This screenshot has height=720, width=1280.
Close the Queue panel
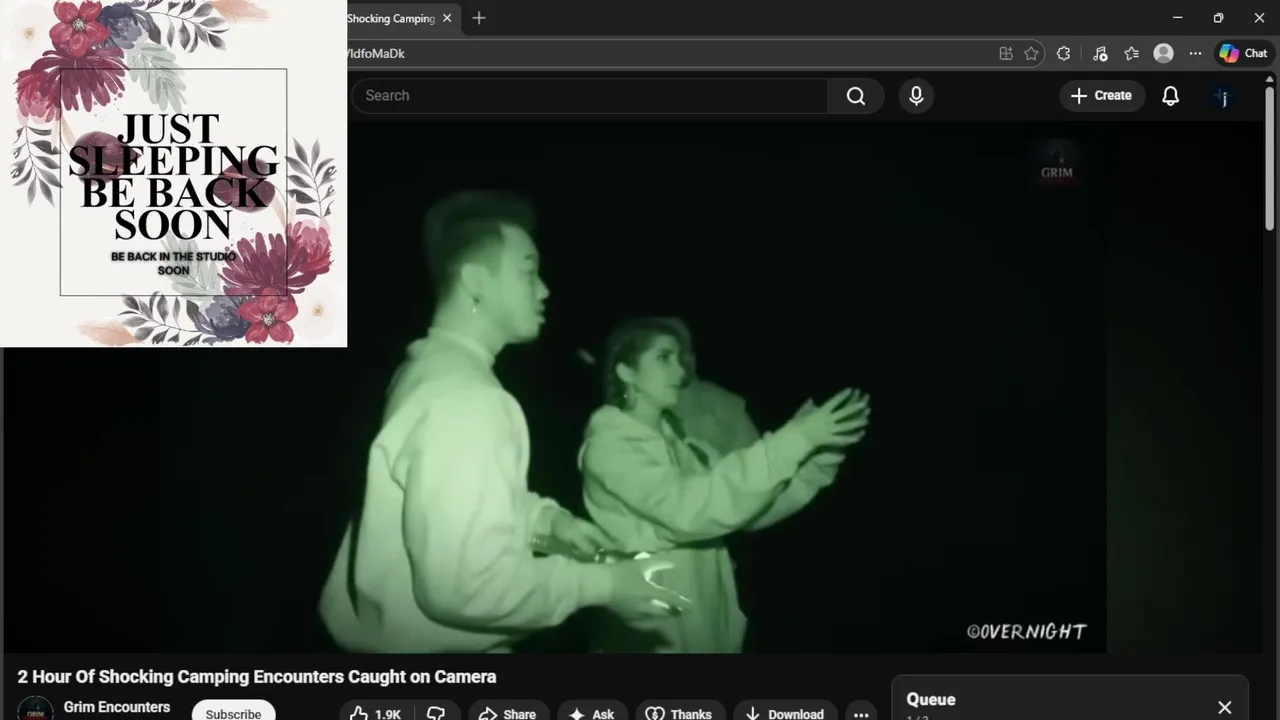coord(1225,707)
